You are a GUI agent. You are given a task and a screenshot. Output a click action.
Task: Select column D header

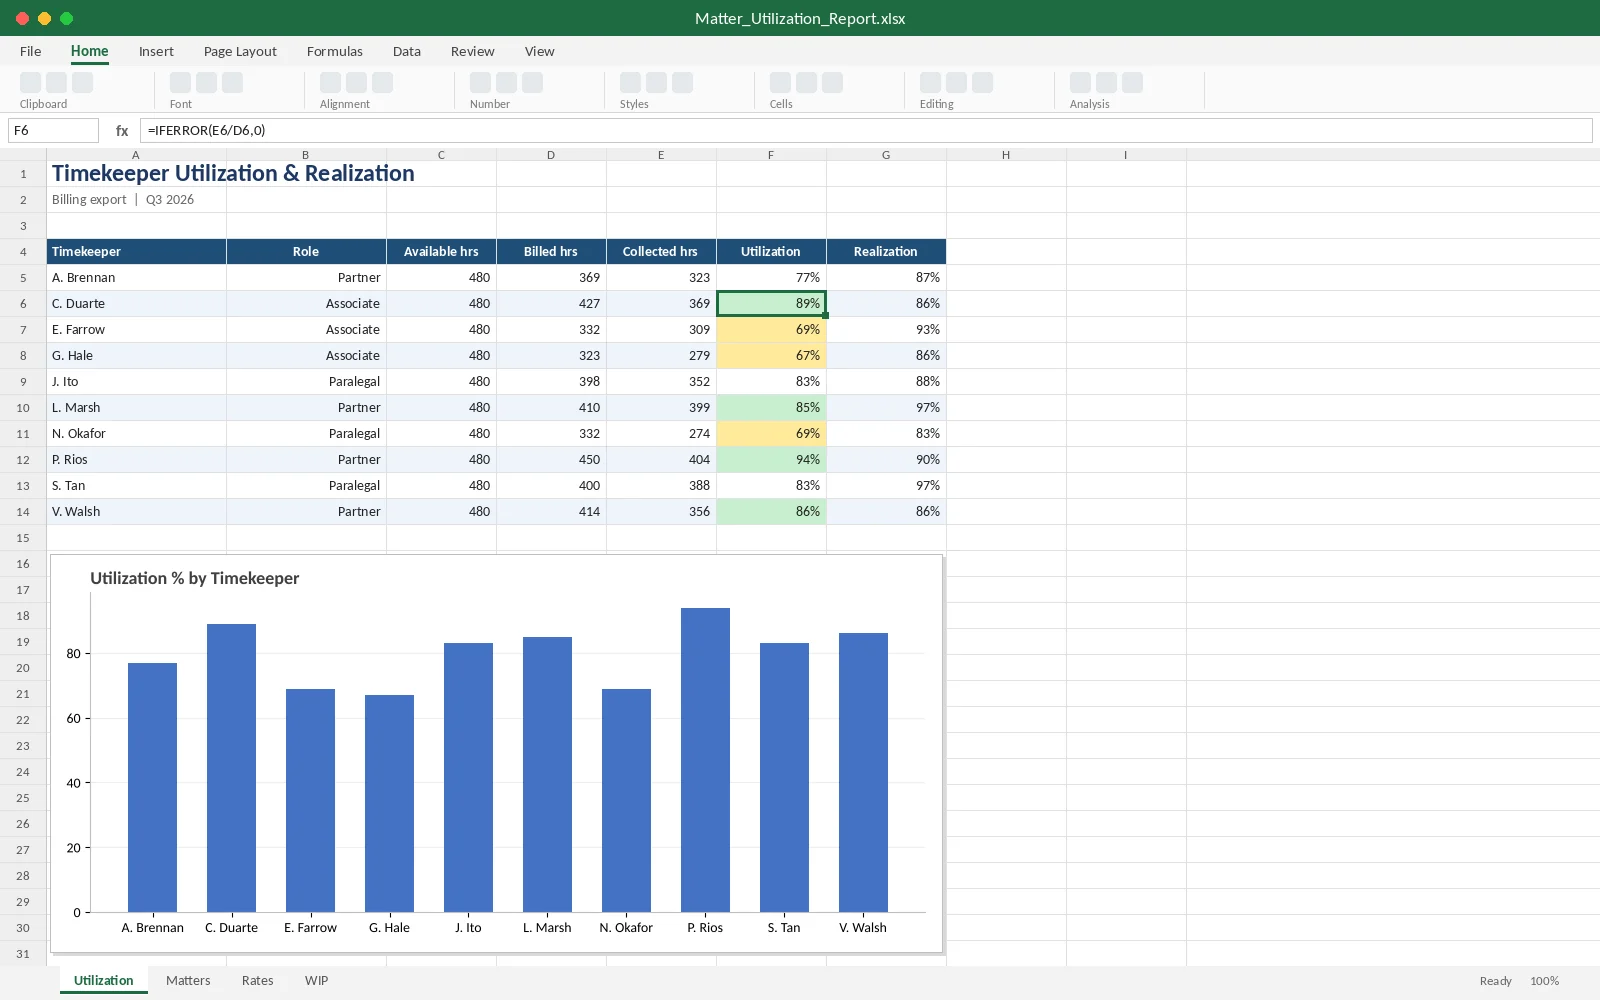click(551, 155)
